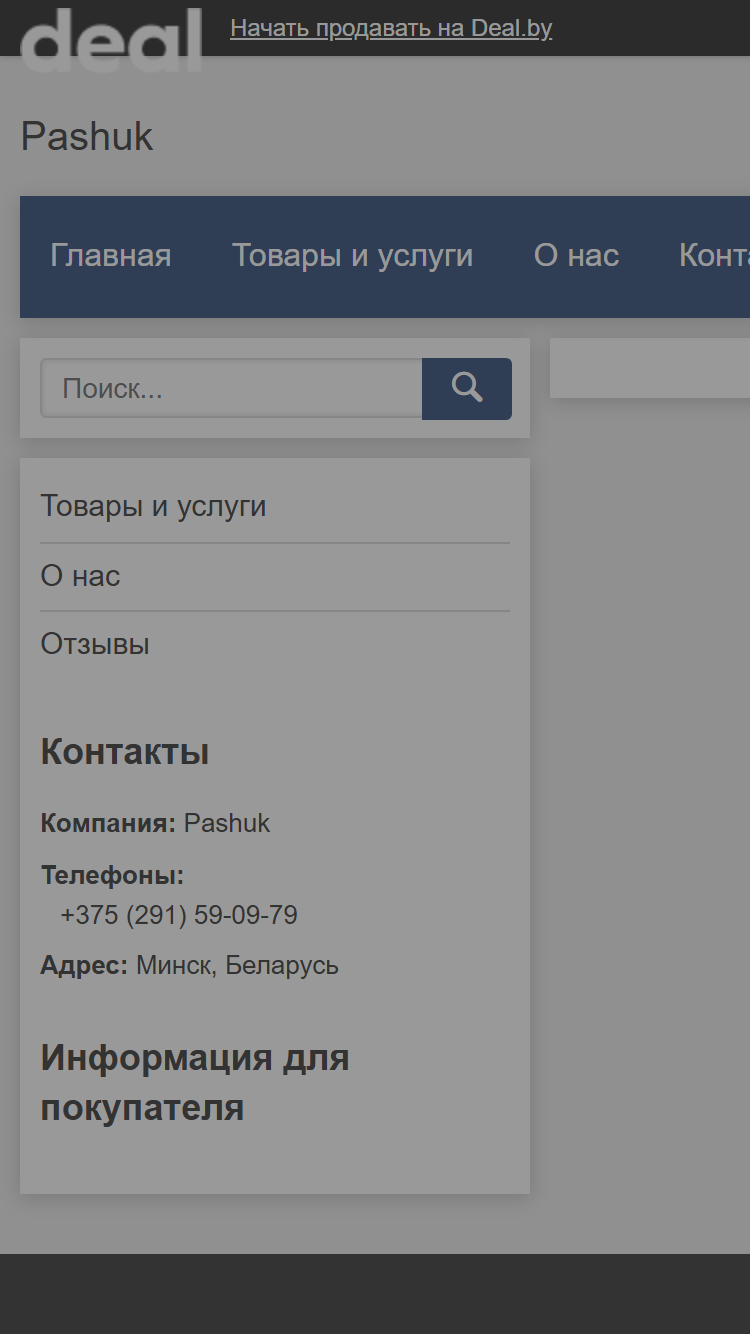The width and height of the screenshot is (750, 1334).
Task: Click the address Минск, Беларусь
Action: (x=237, y=966)
